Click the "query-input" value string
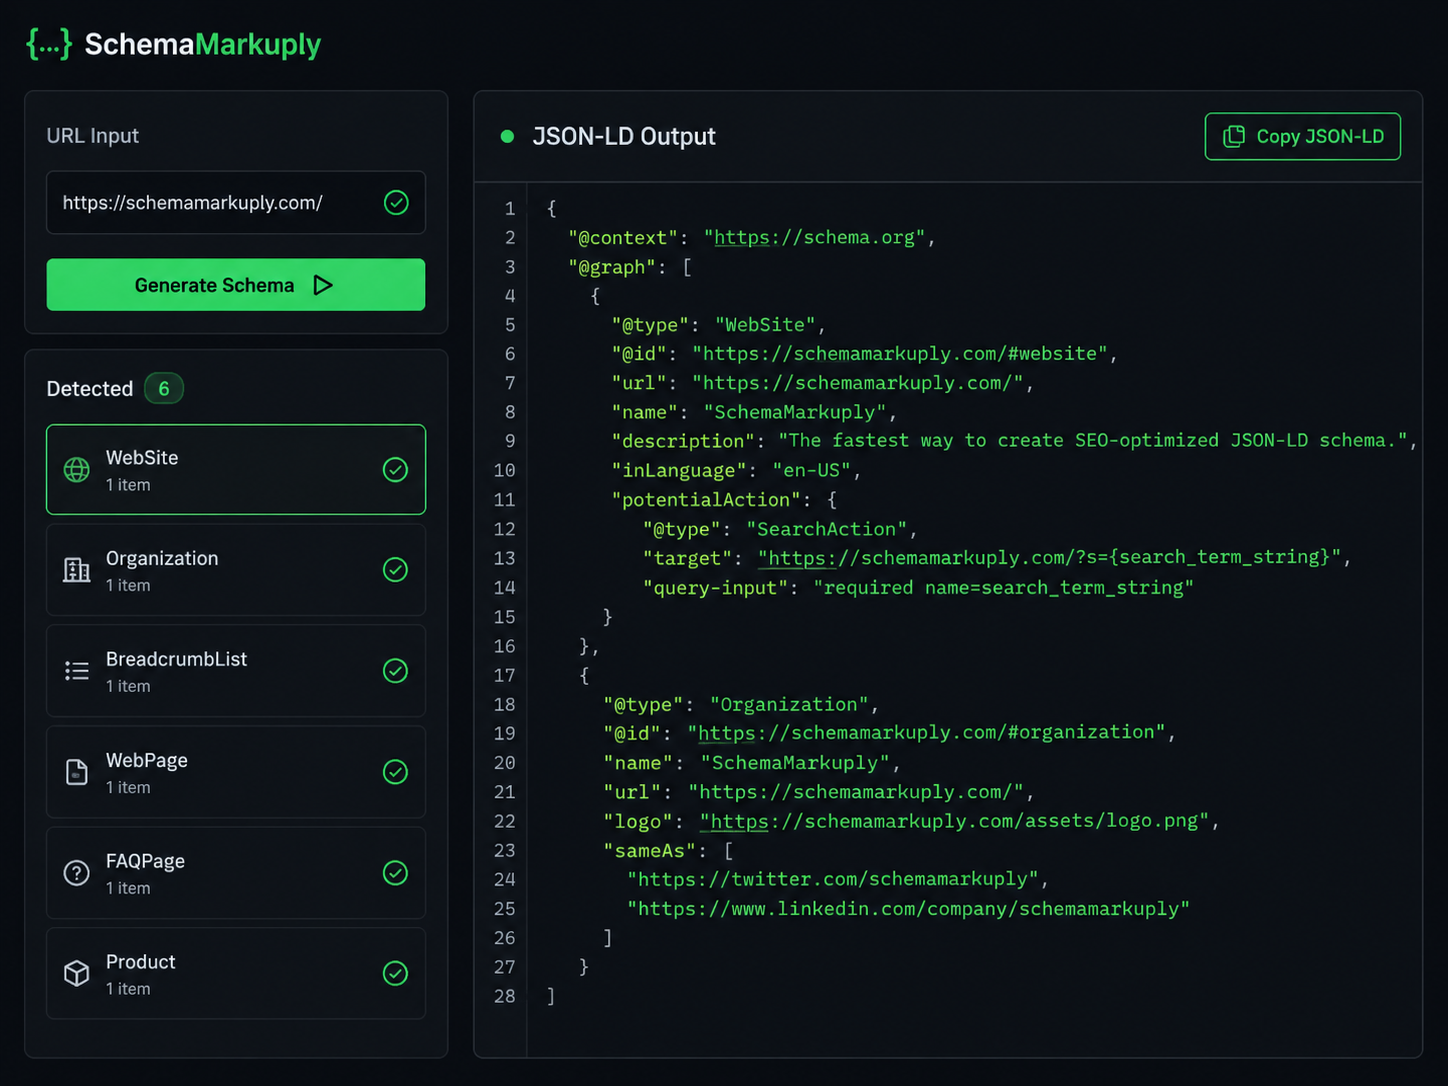This screenshot has height=1086, width=1448. coord(1003,587)
